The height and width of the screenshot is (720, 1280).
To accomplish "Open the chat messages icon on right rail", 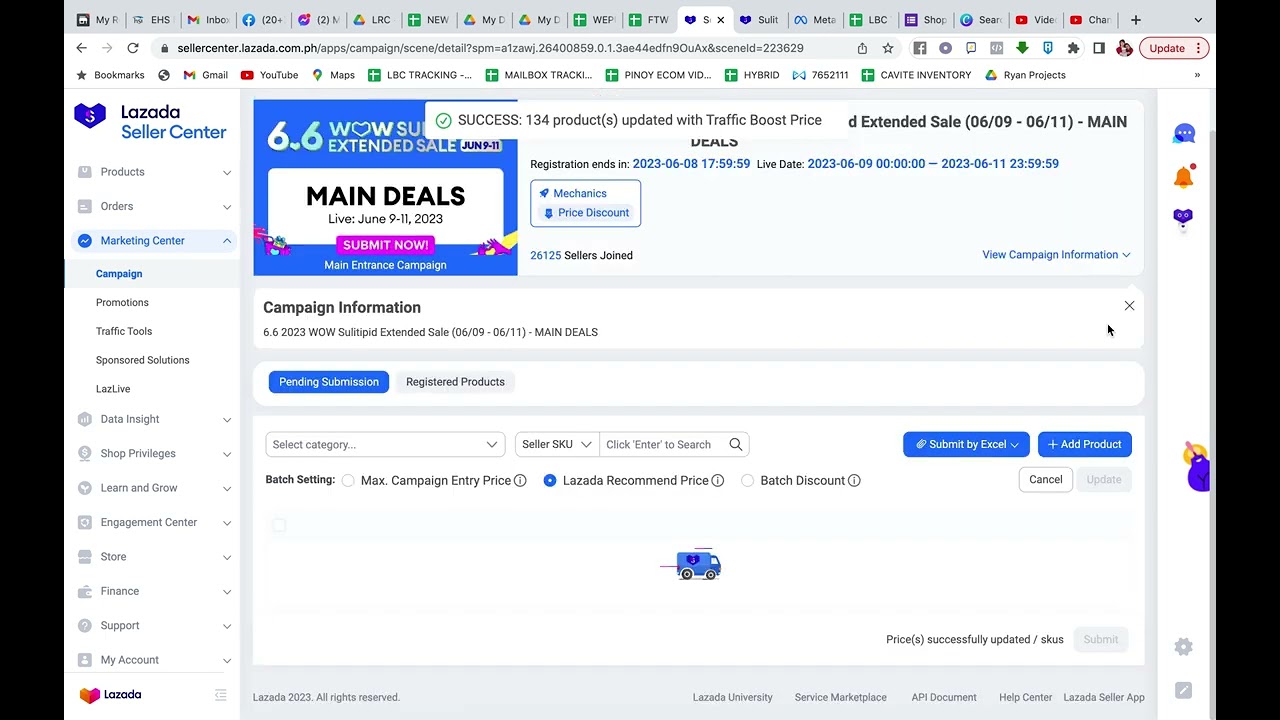I will click(1184, 134).
